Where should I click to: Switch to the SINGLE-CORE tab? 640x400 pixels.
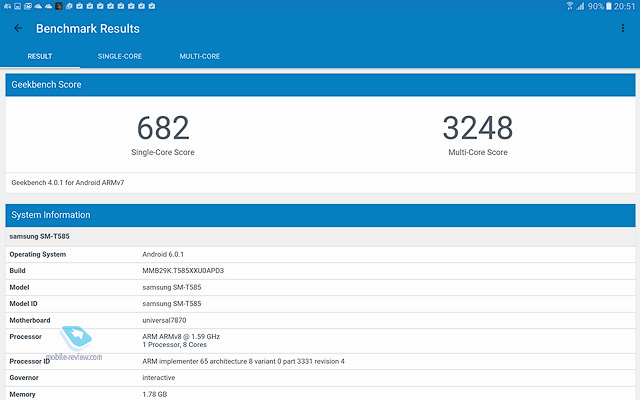pos(120,56)
